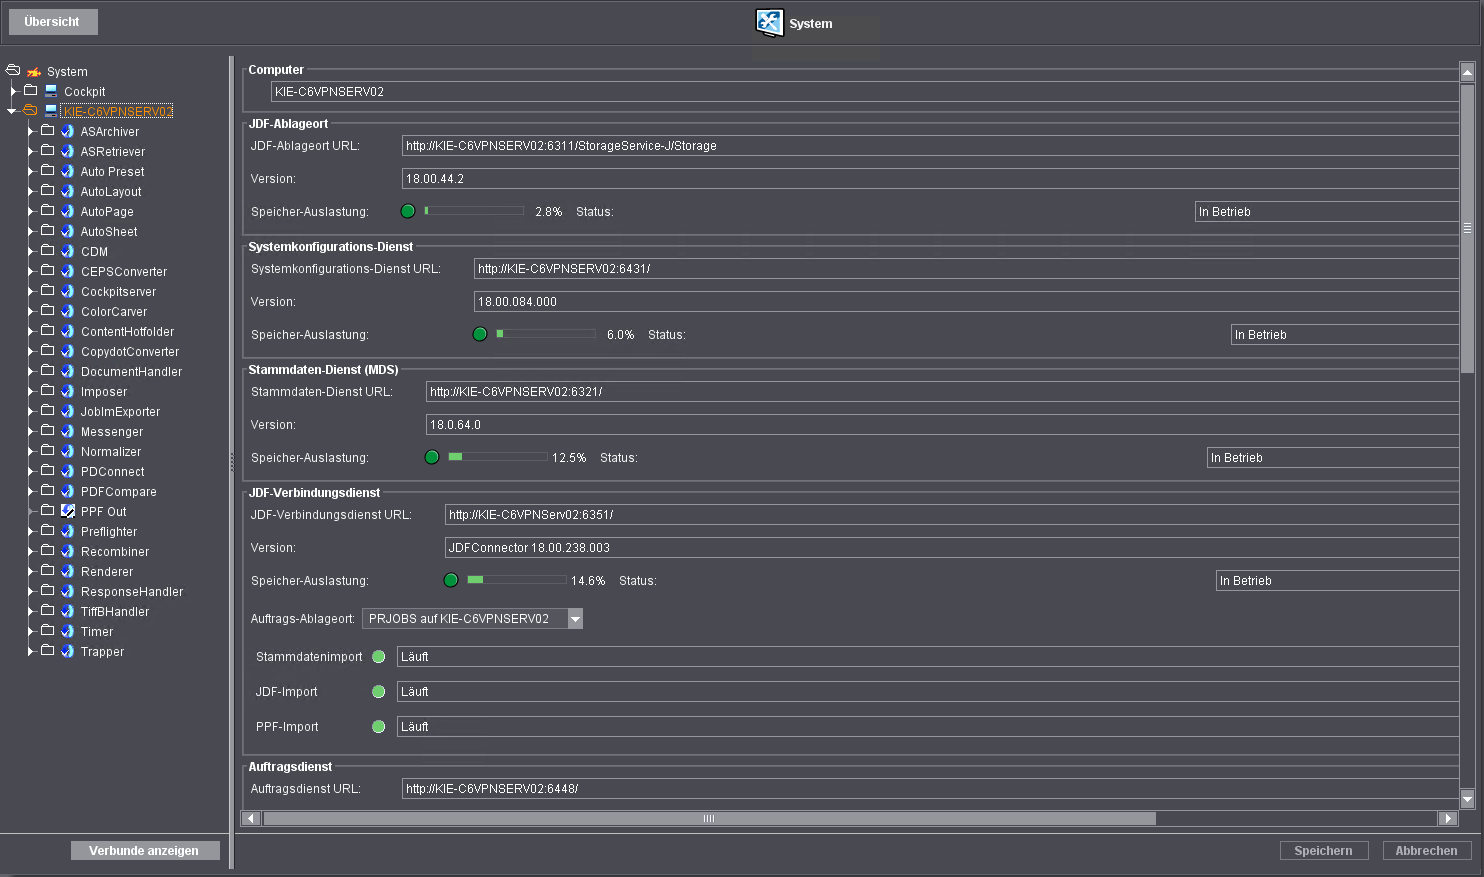Select Preflighter in the tree
The height and width of the screenshot is (877, 1484).
(x=109, y=532)
